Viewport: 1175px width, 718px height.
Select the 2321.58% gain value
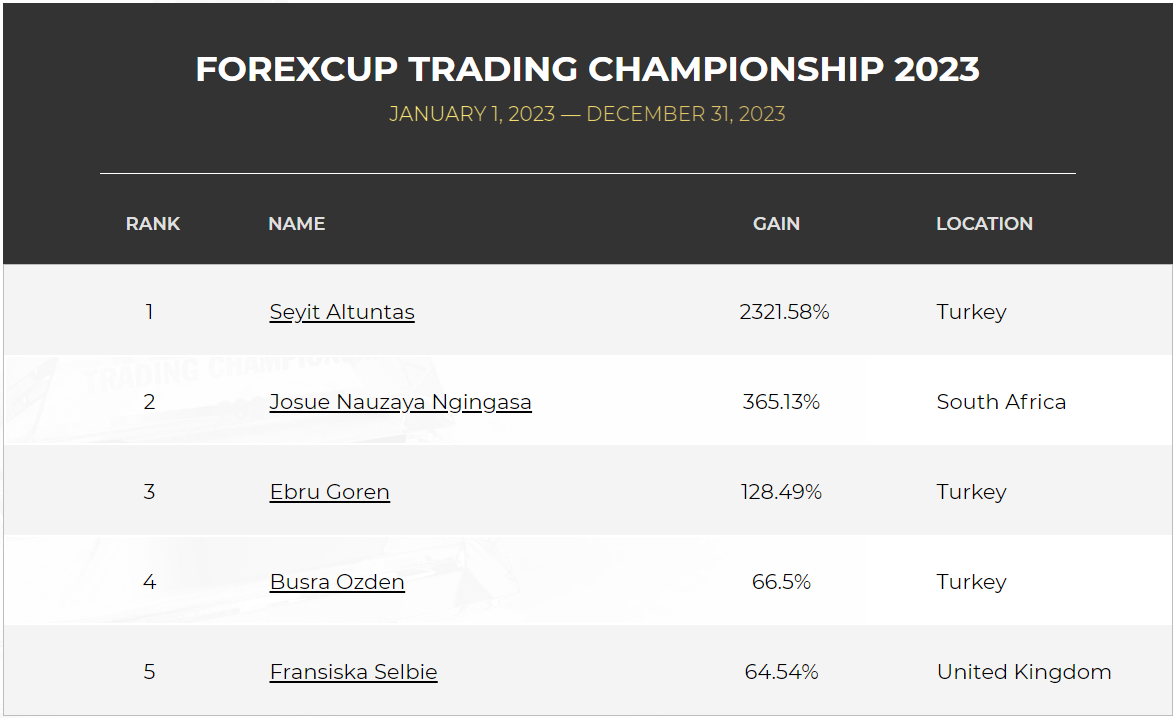coord(784,312)
